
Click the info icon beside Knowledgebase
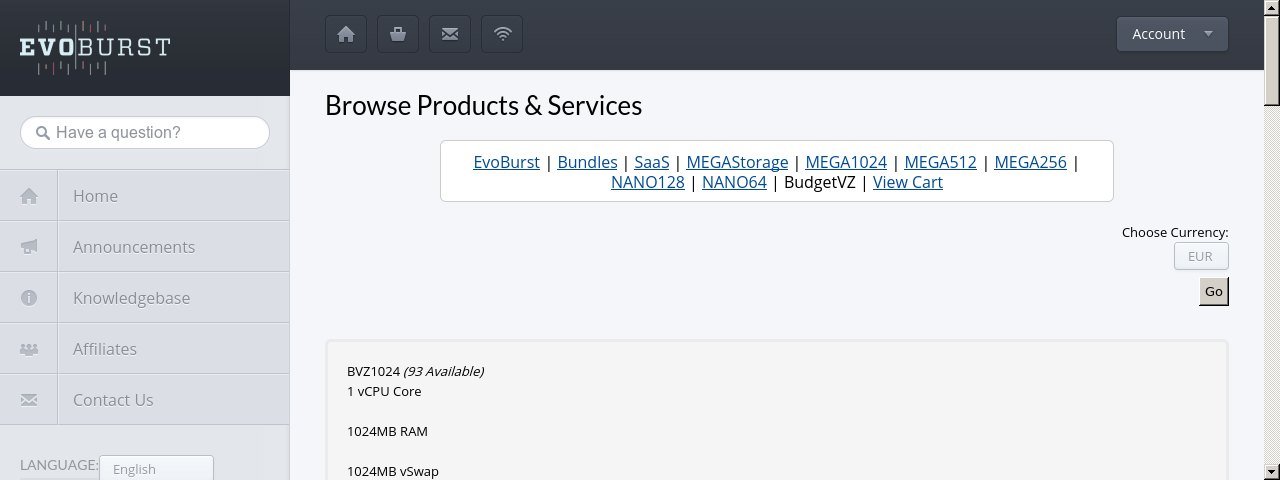[x=29, y=298]
